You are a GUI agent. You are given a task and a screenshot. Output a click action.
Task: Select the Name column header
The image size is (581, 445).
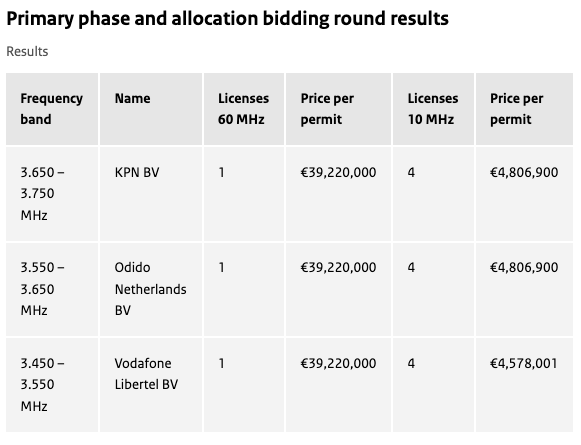click(151, 109)
